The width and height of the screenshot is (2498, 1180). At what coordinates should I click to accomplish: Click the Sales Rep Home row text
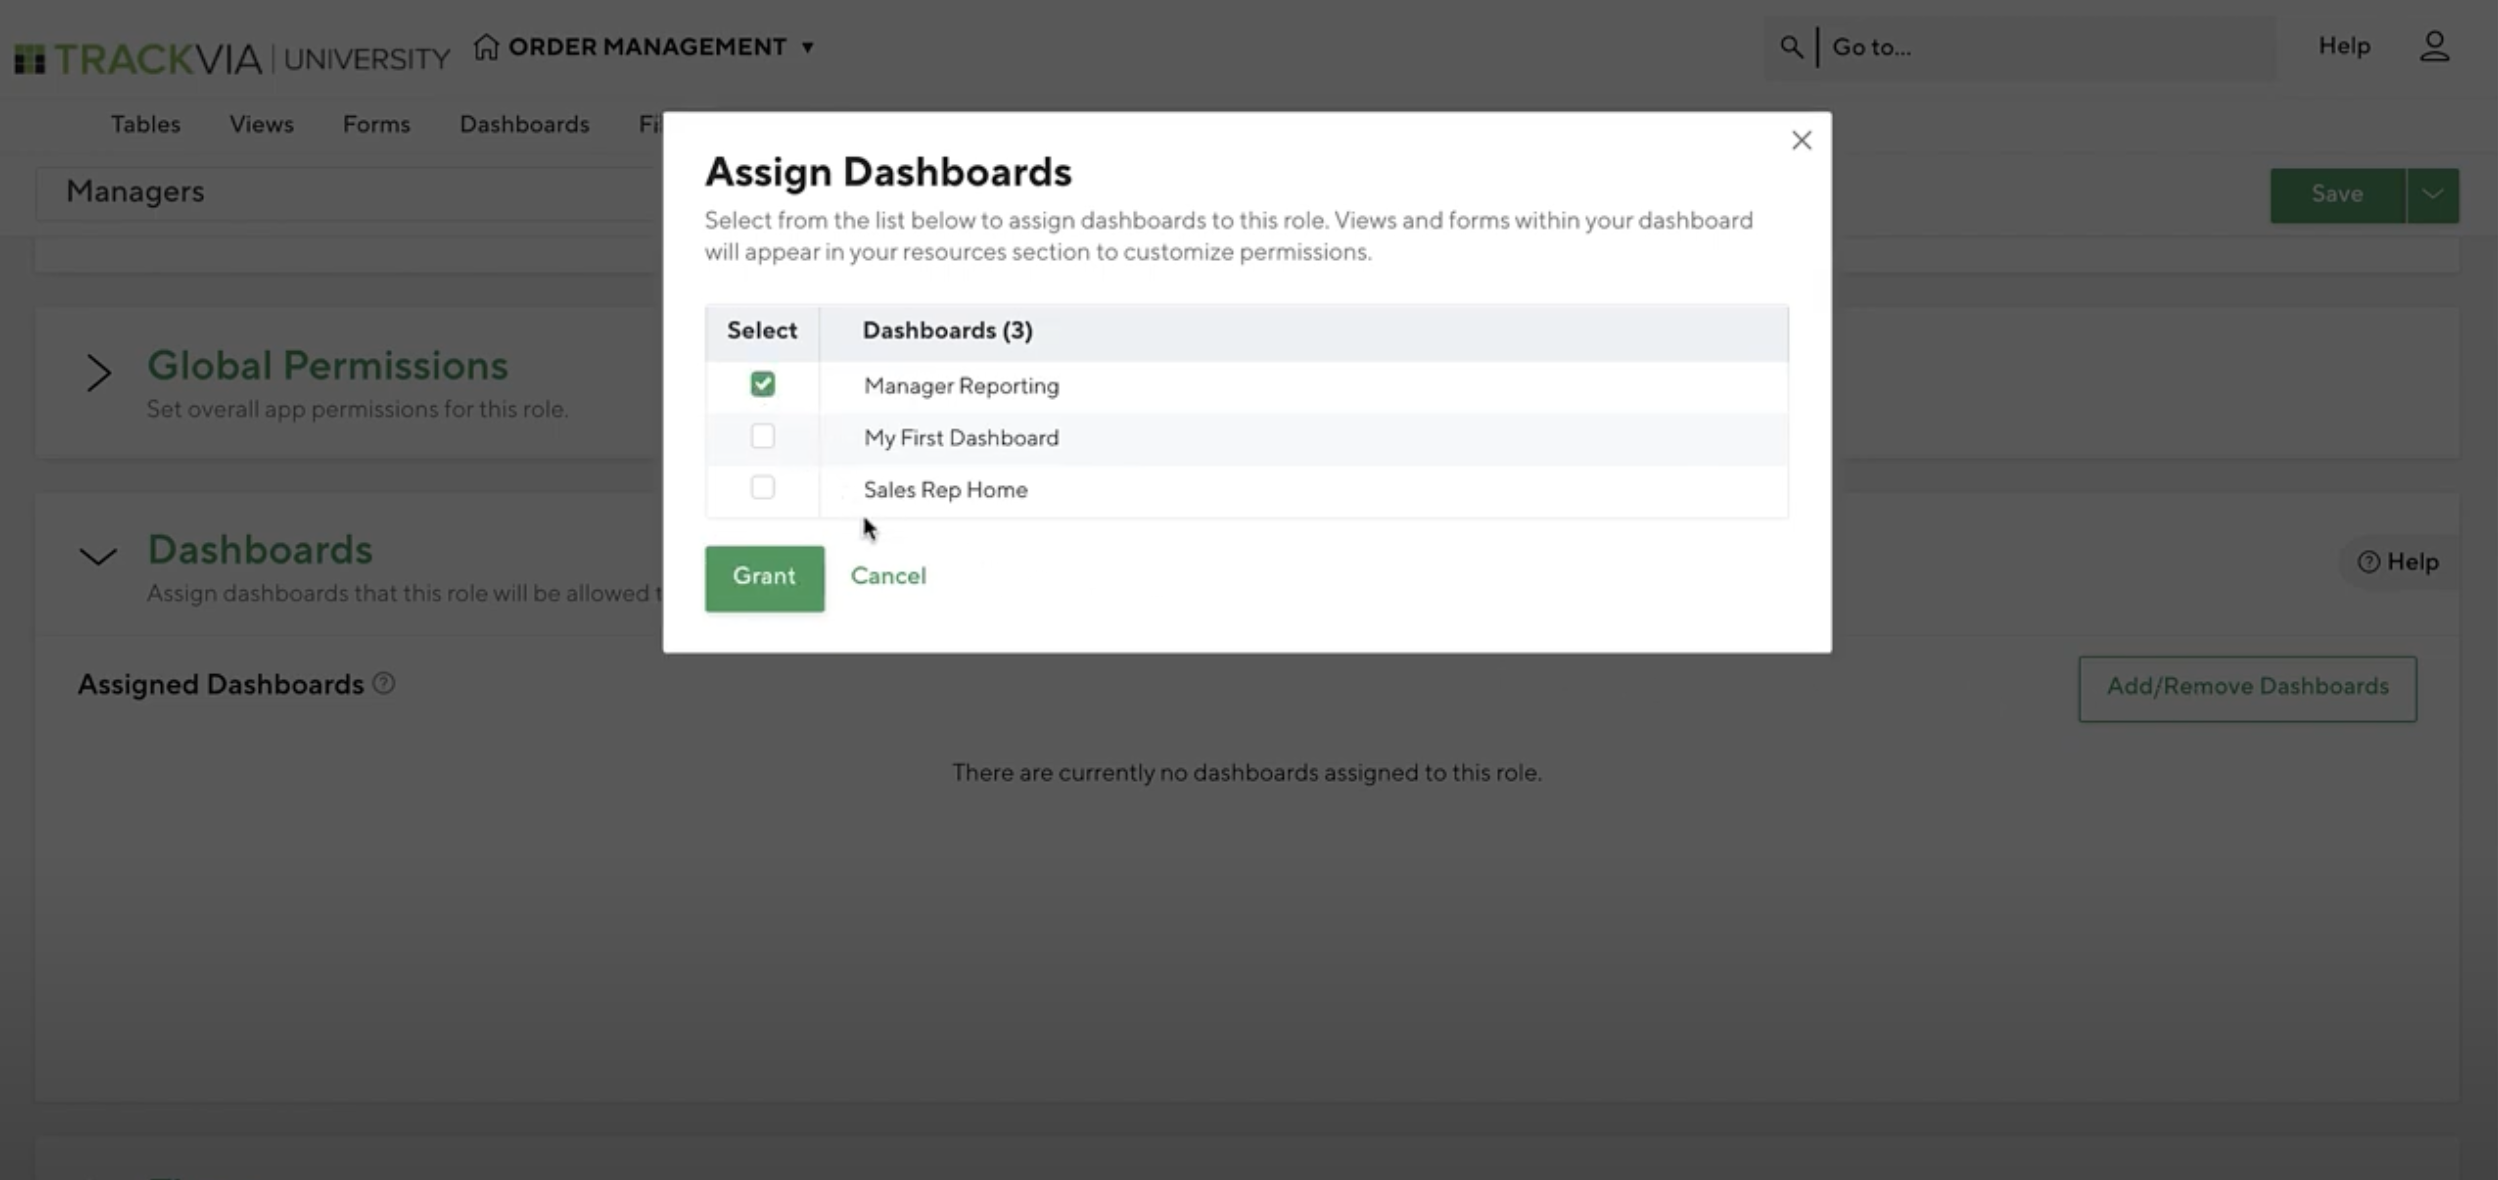pos(945,490)
